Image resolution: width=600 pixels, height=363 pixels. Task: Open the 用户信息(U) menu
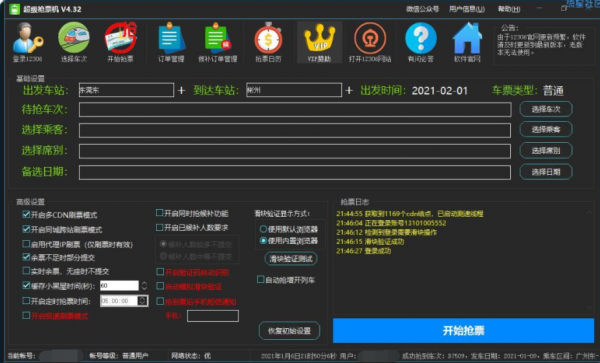(x=467, y=9)
